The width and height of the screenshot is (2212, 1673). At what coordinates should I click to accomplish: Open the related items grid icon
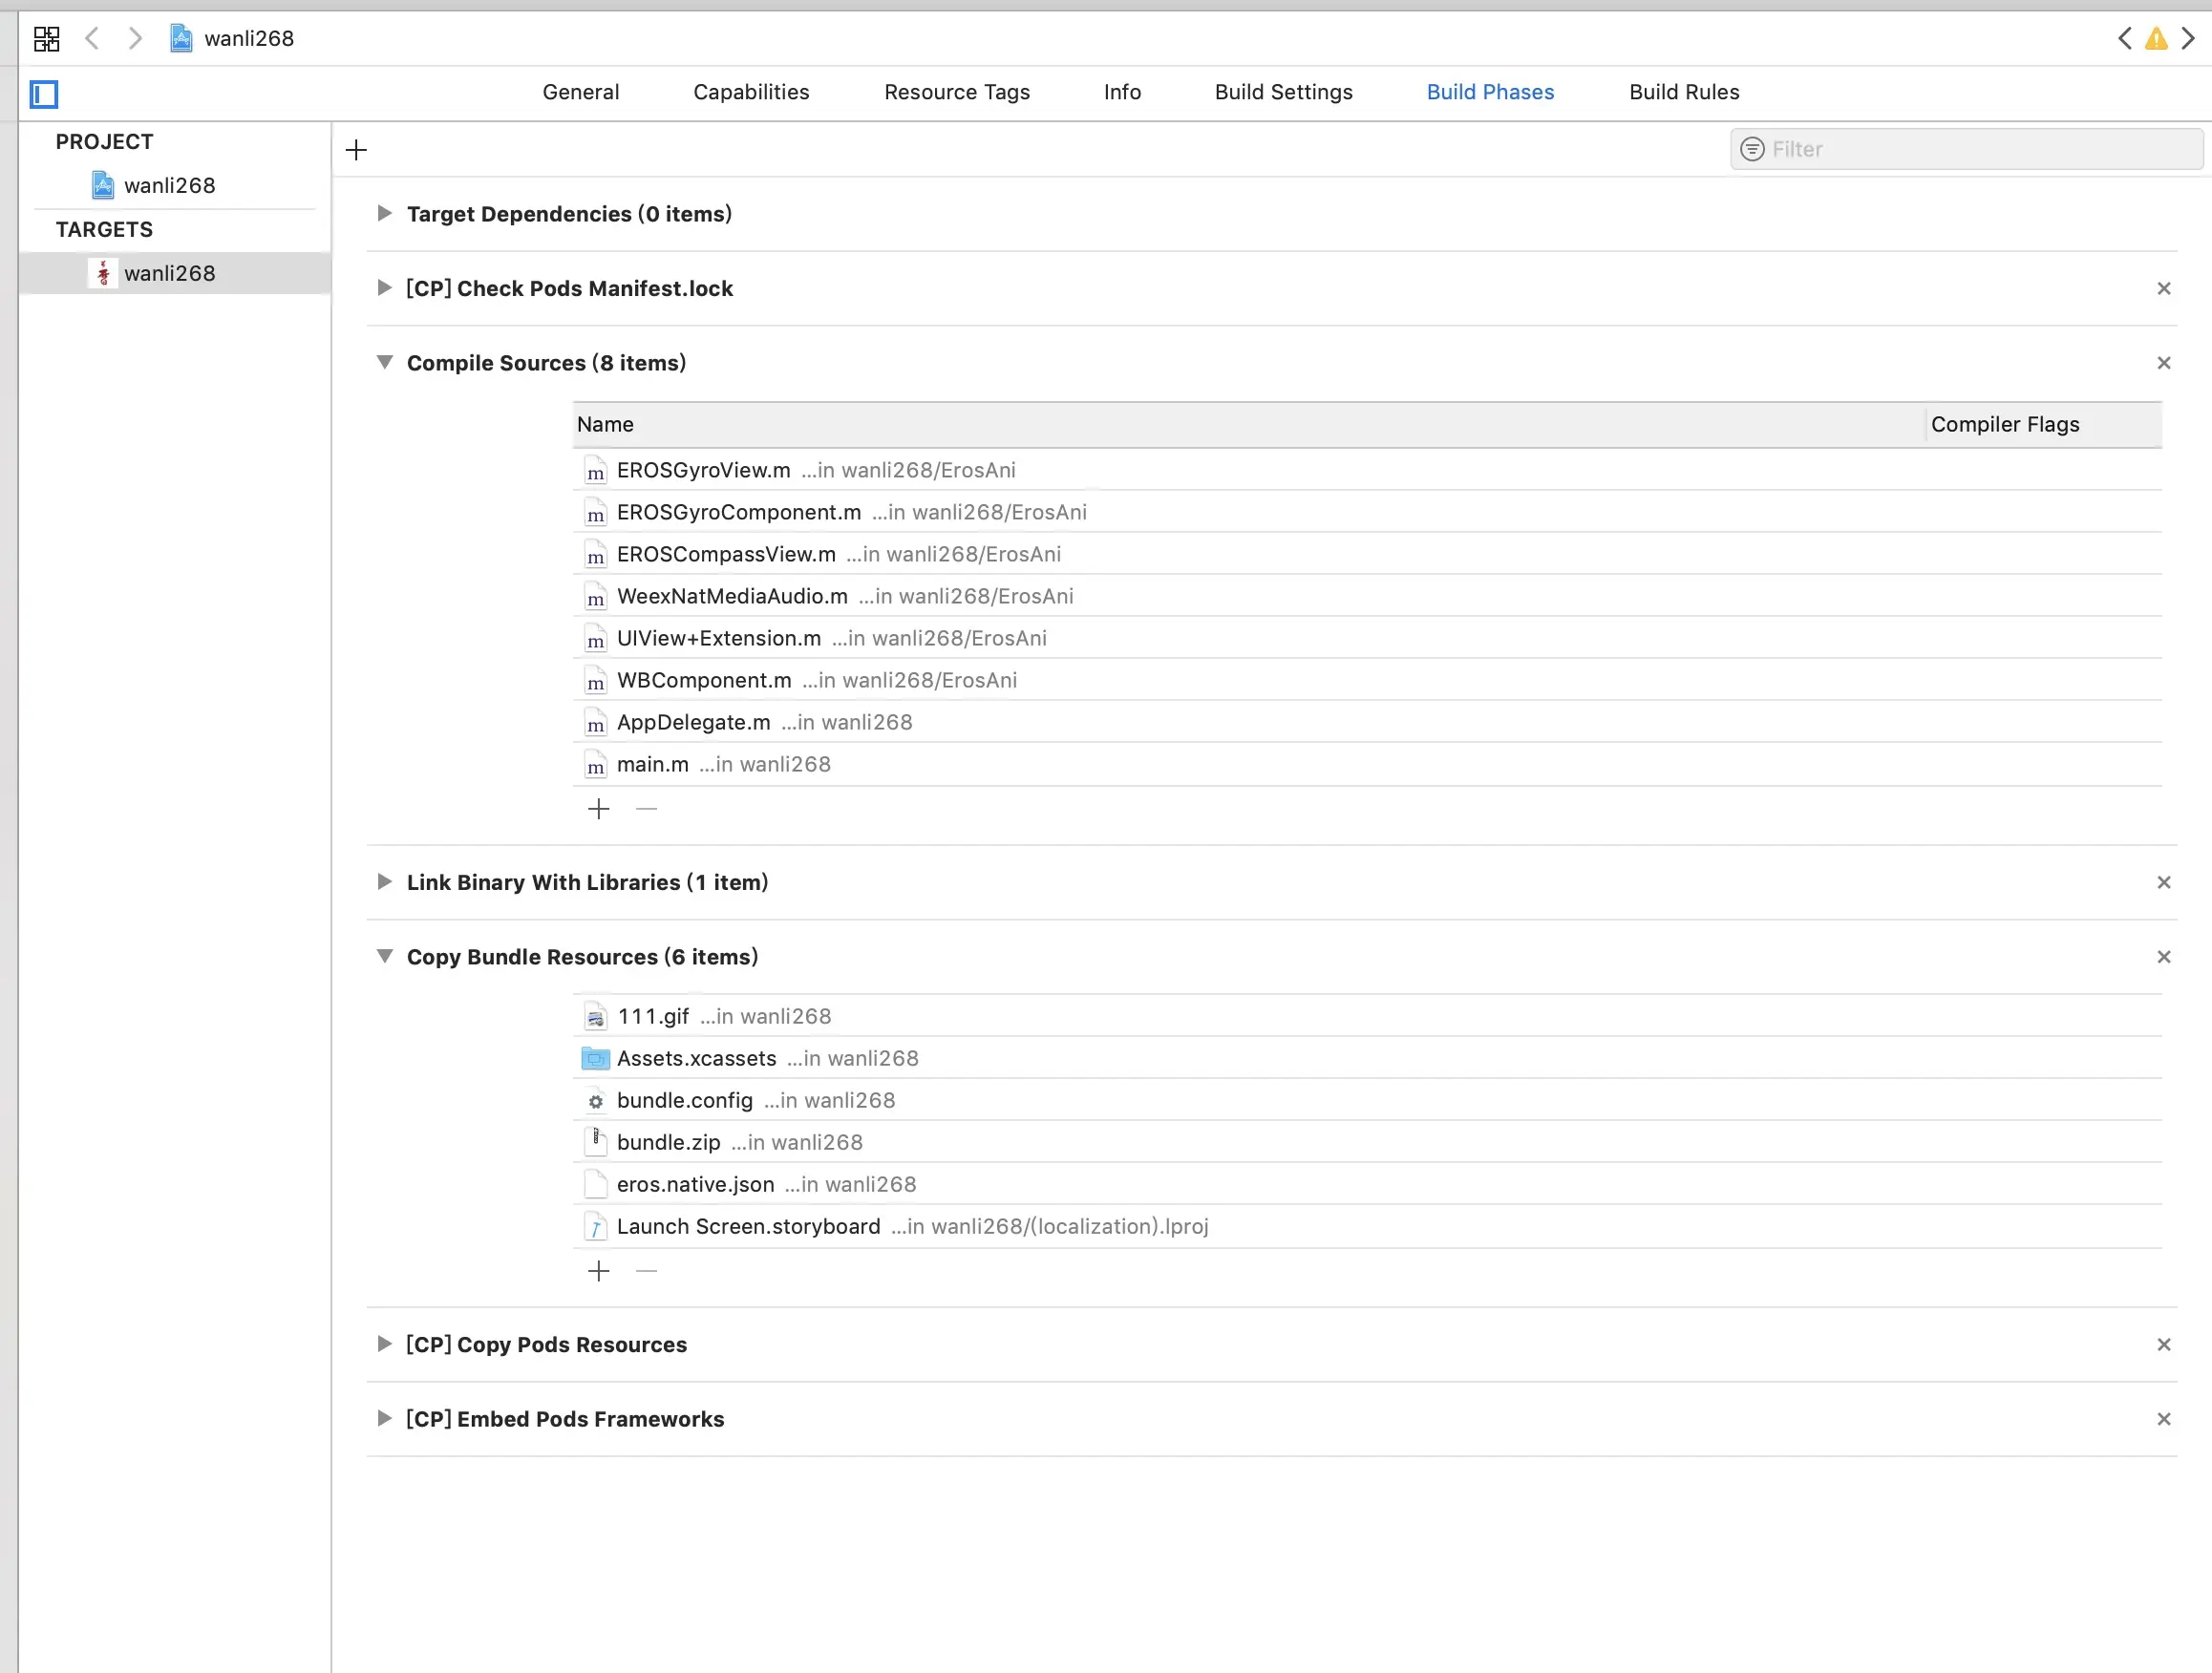46,39
